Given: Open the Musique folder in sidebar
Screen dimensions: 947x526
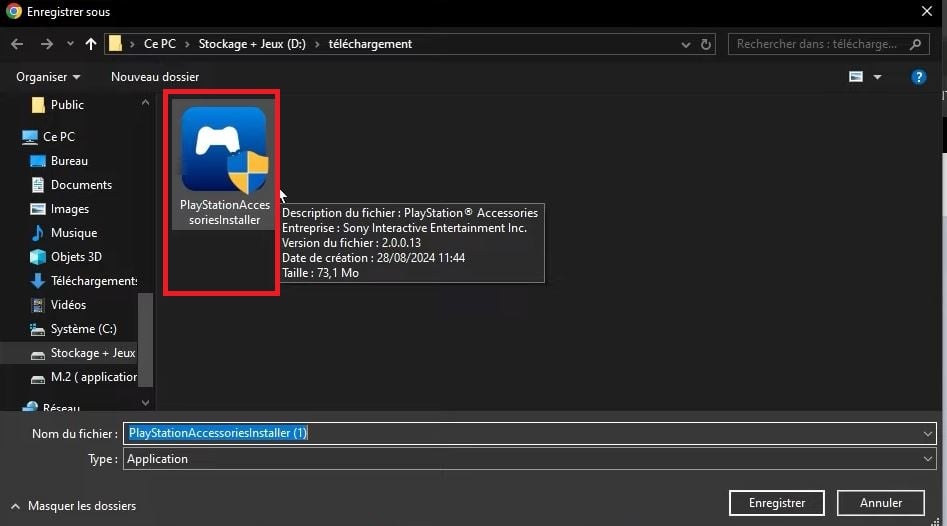Looking at the screenshot, I should [x=73, y=233].
